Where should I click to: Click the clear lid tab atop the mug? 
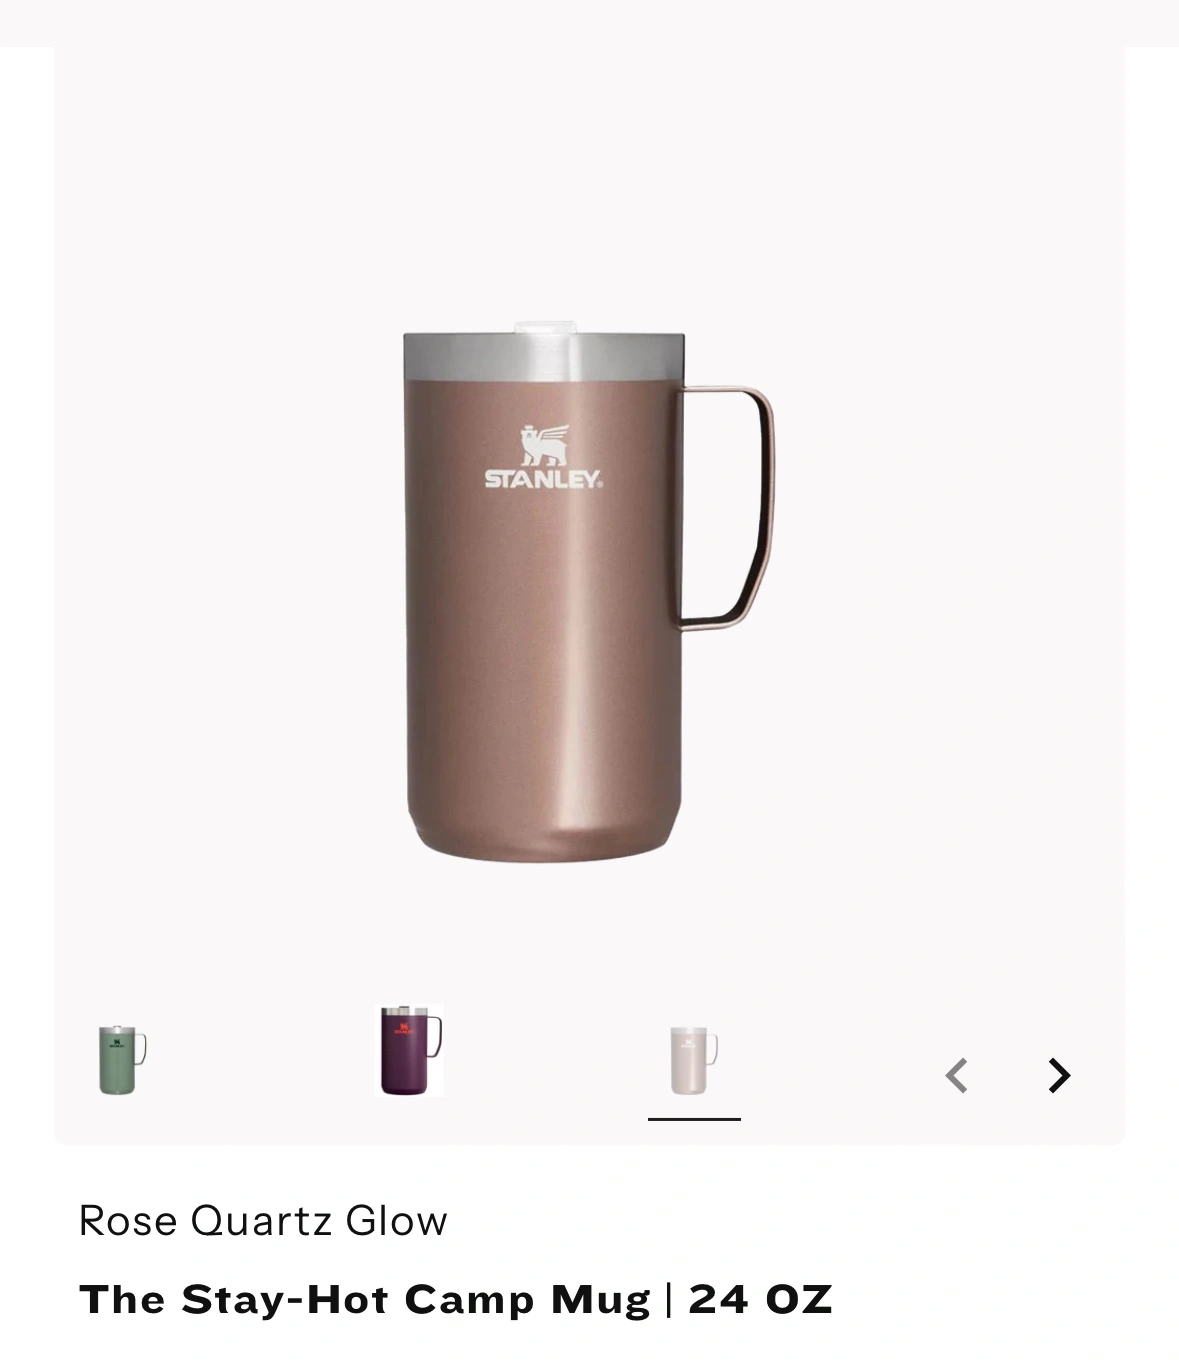pyautogui.click(x=546, y=328)
